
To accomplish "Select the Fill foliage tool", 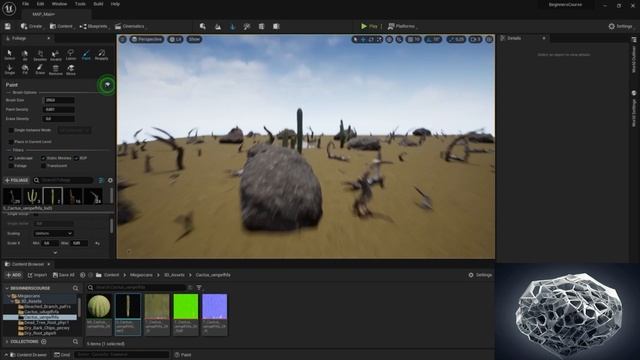I will click(25, 69).
